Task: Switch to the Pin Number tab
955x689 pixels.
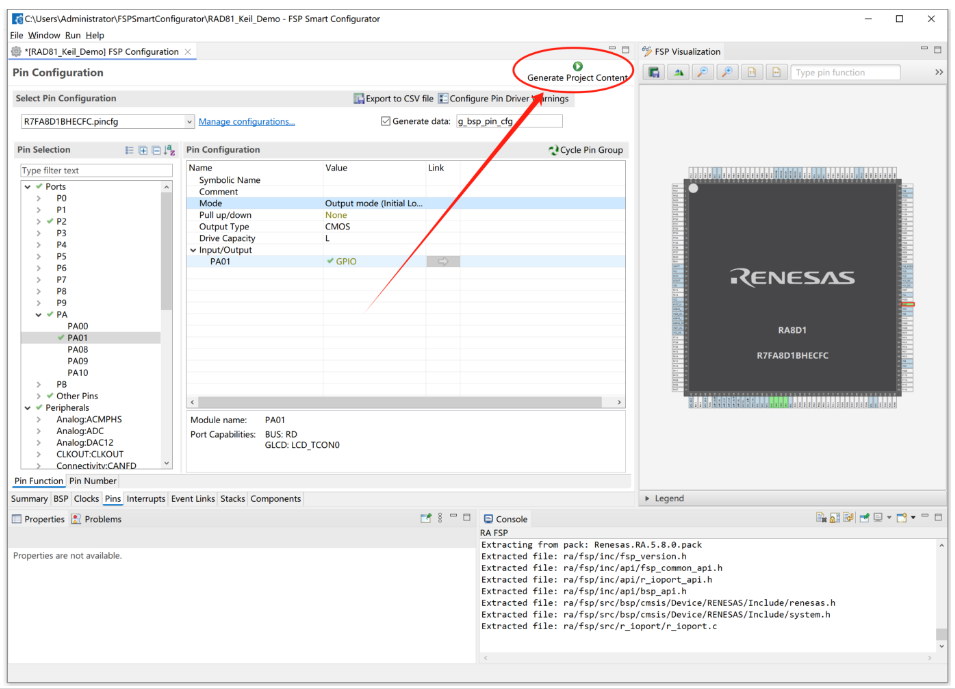Action: click(93, 481)
